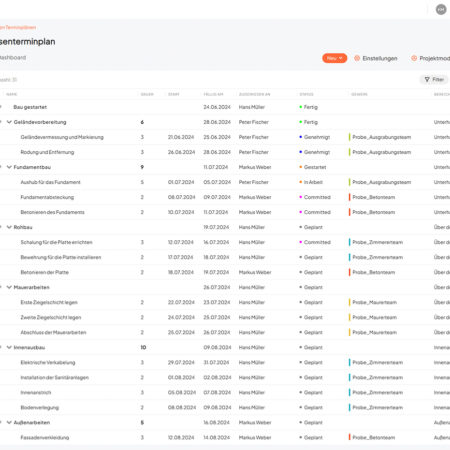
Task: Open Fassadenverkleidung task
Action: click(x=45, y=437)
